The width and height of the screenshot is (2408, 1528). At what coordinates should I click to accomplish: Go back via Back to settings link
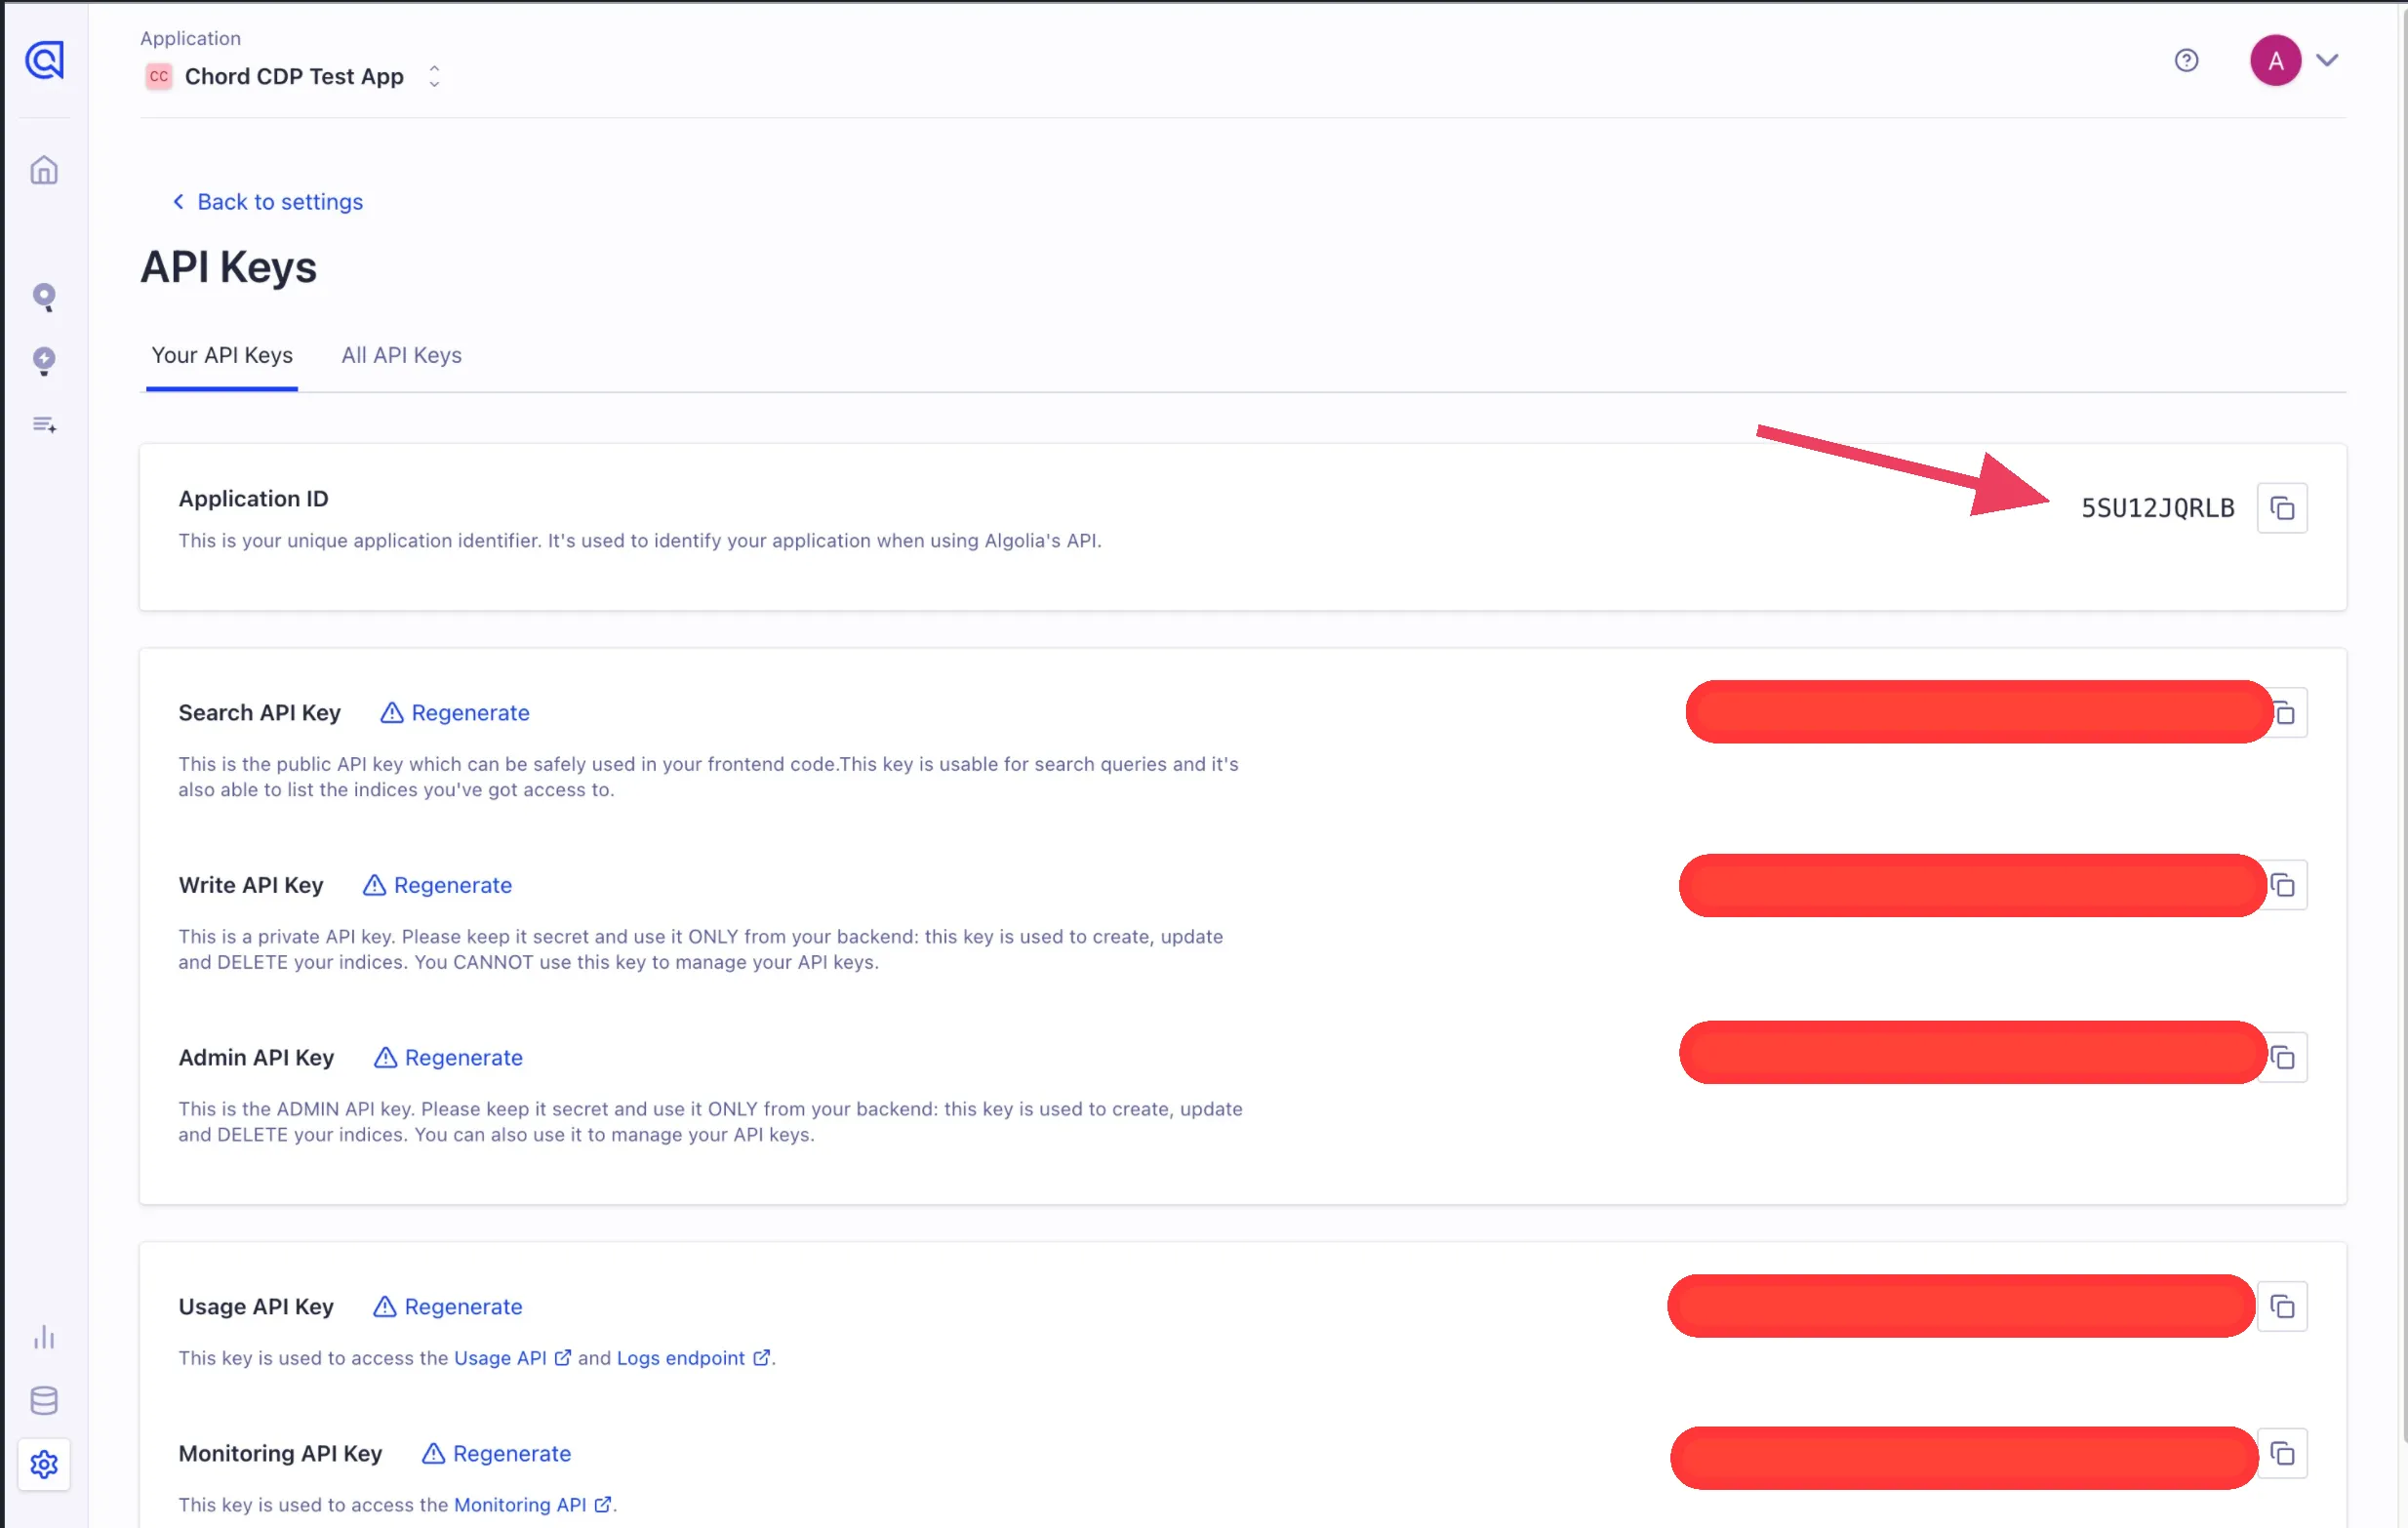click(x=267, y=202)
